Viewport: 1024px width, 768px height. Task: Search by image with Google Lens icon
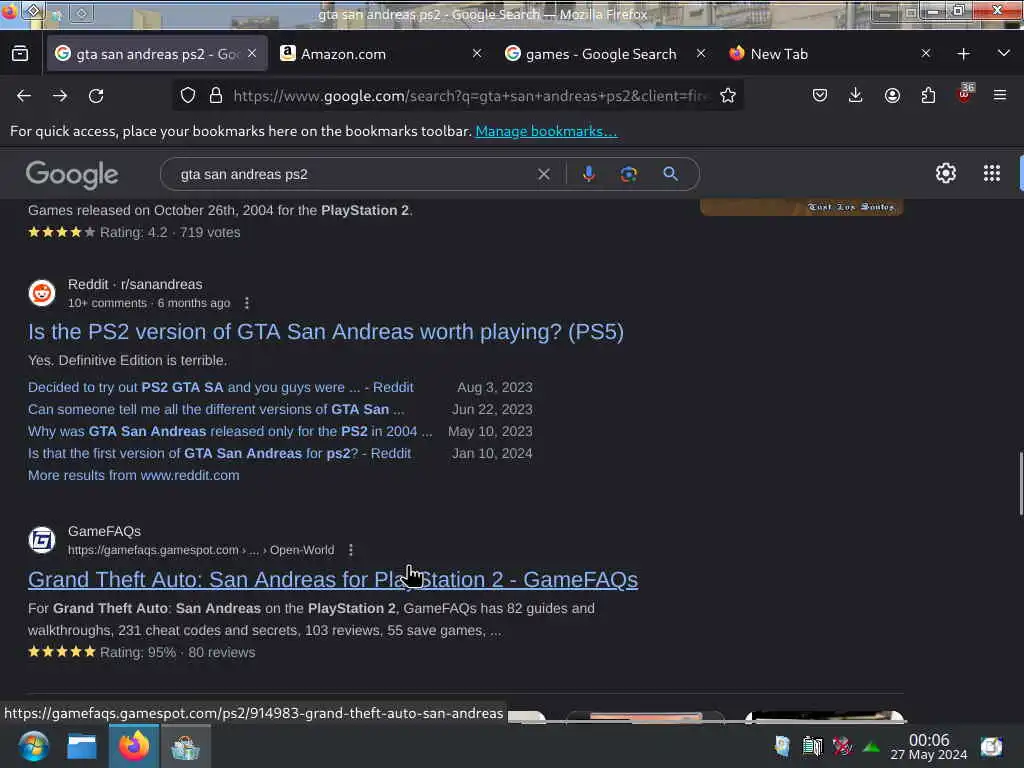click(x=628, y=174)
